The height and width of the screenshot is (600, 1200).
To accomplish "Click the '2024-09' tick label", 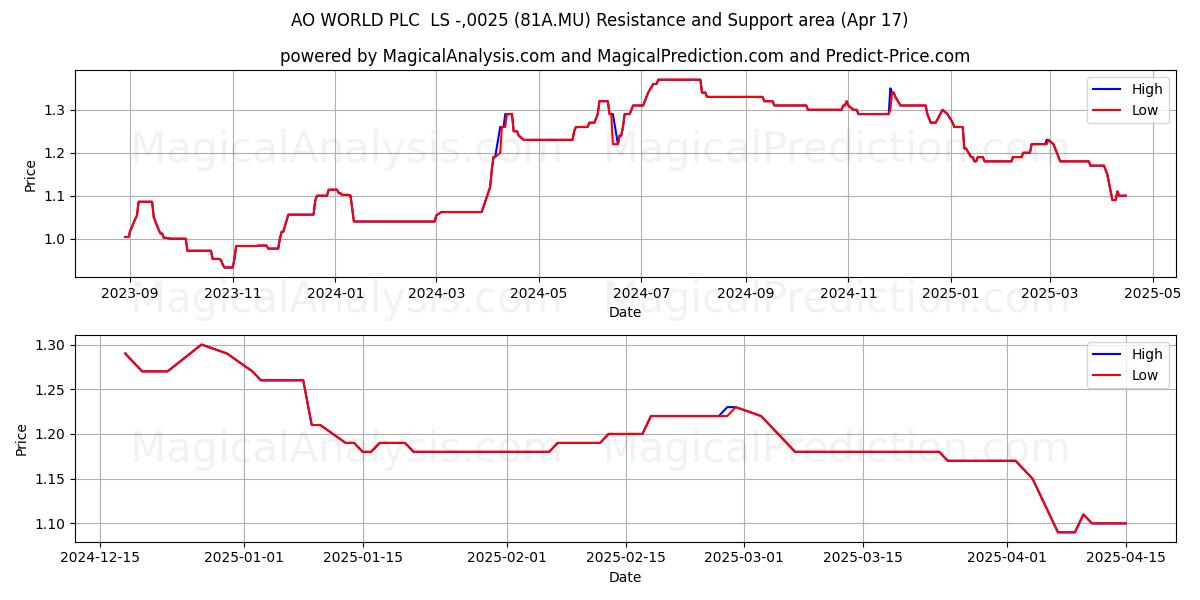I will point(746,293).
